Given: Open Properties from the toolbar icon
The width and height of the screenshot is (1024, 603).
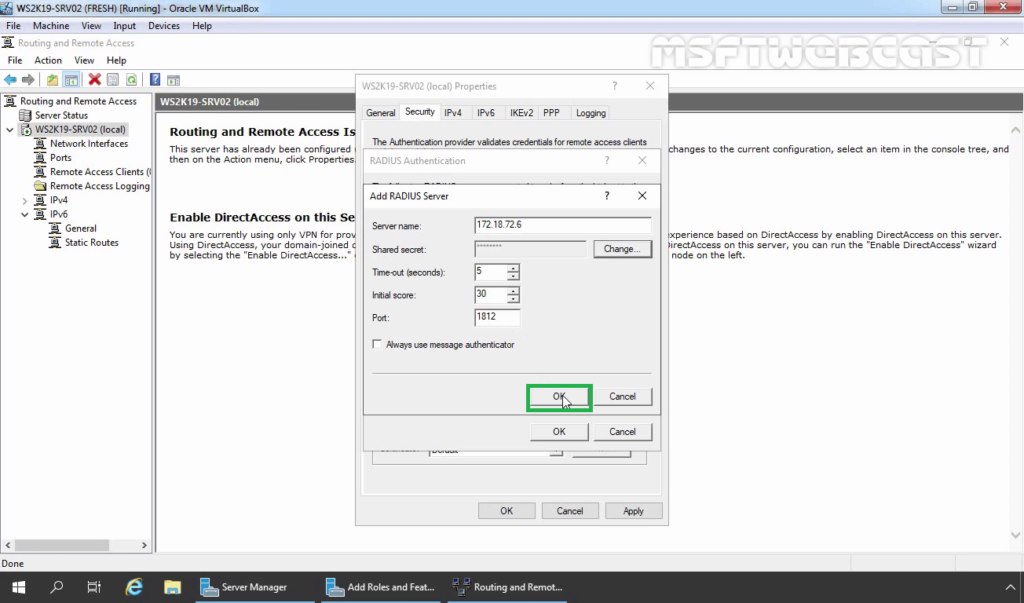Looking at the screenshot, I should pos(113,80).
